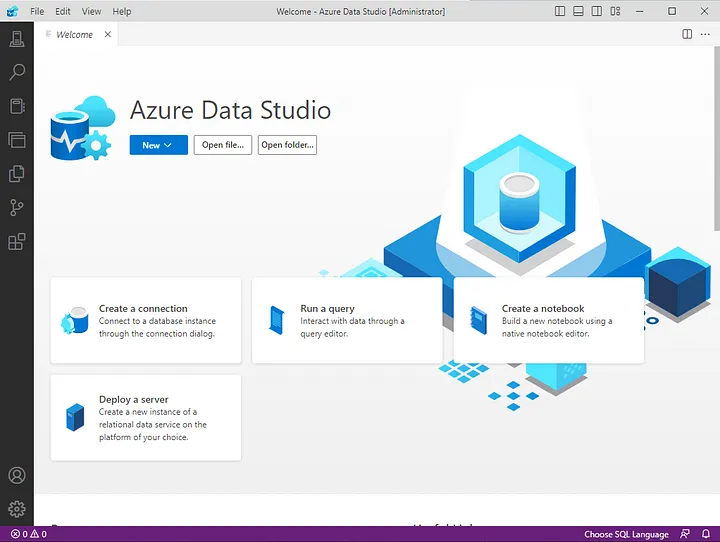
Task: Open the Source Control view
Action: pos(16,208)
